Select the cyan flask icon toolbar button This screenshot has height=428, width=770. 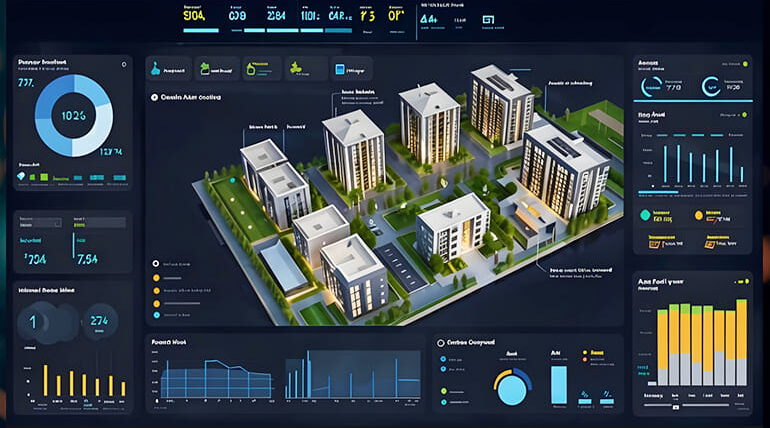point(168,69)
